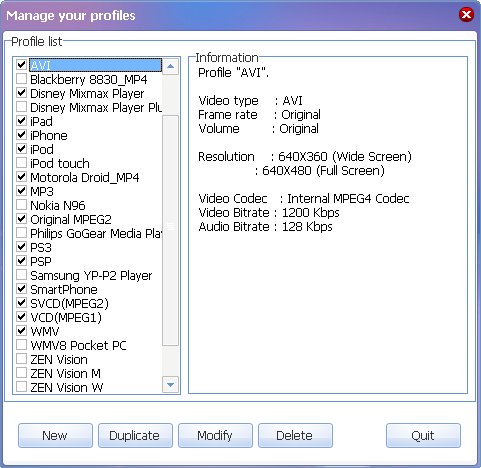Select the iPad profile name

tap(41, 122)
